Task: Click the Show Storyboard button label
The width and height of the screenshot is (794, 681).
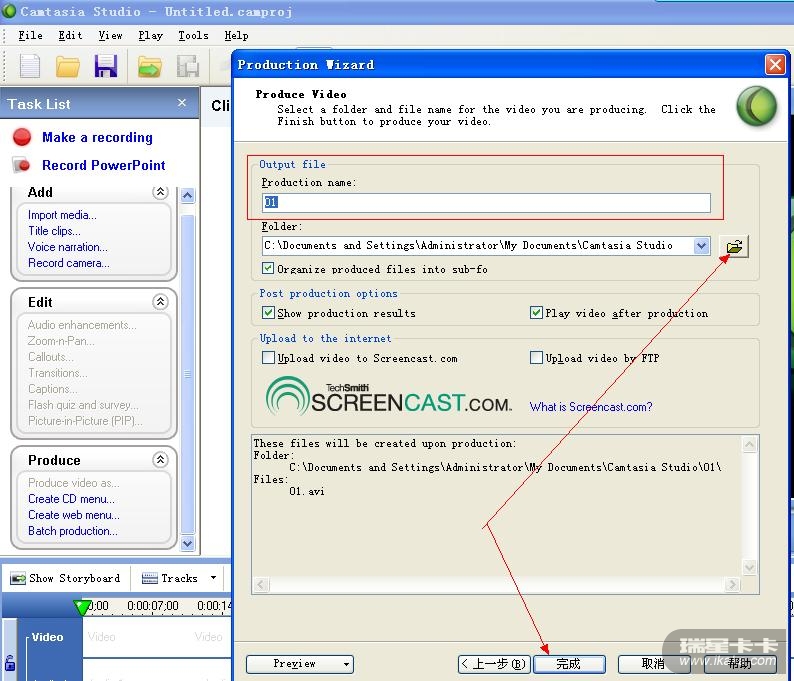Action: pyautogui.click(x=74, y=578)
